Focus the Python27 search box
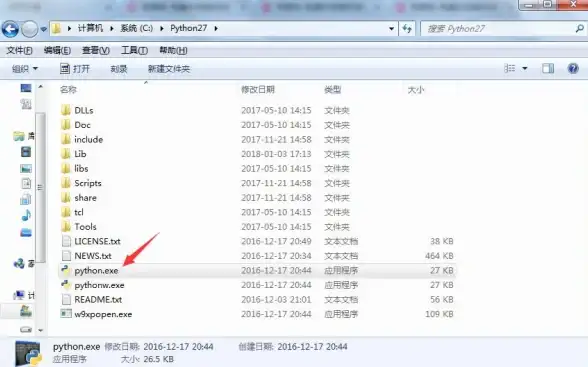 tap(499, 28)
